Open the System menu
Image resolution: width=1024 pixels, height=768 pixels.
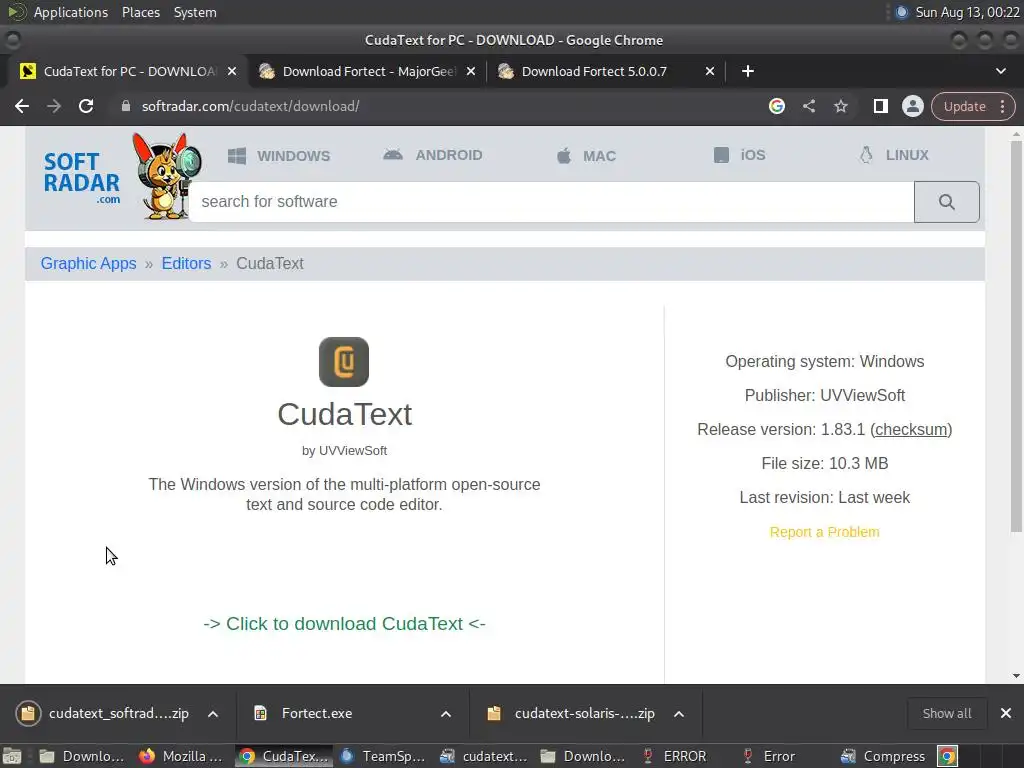click(x=195, y=12)
